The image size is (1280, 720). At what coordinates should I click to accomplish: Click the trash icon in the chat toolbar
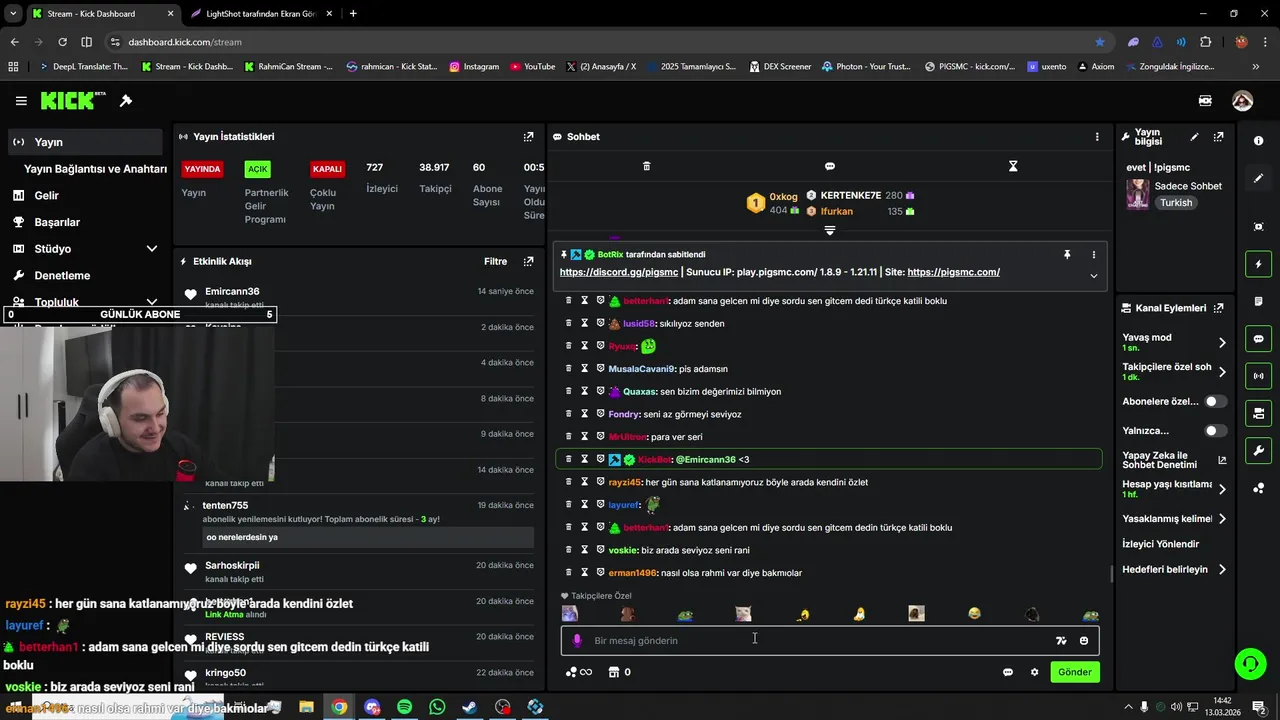(x=646, y=166)
